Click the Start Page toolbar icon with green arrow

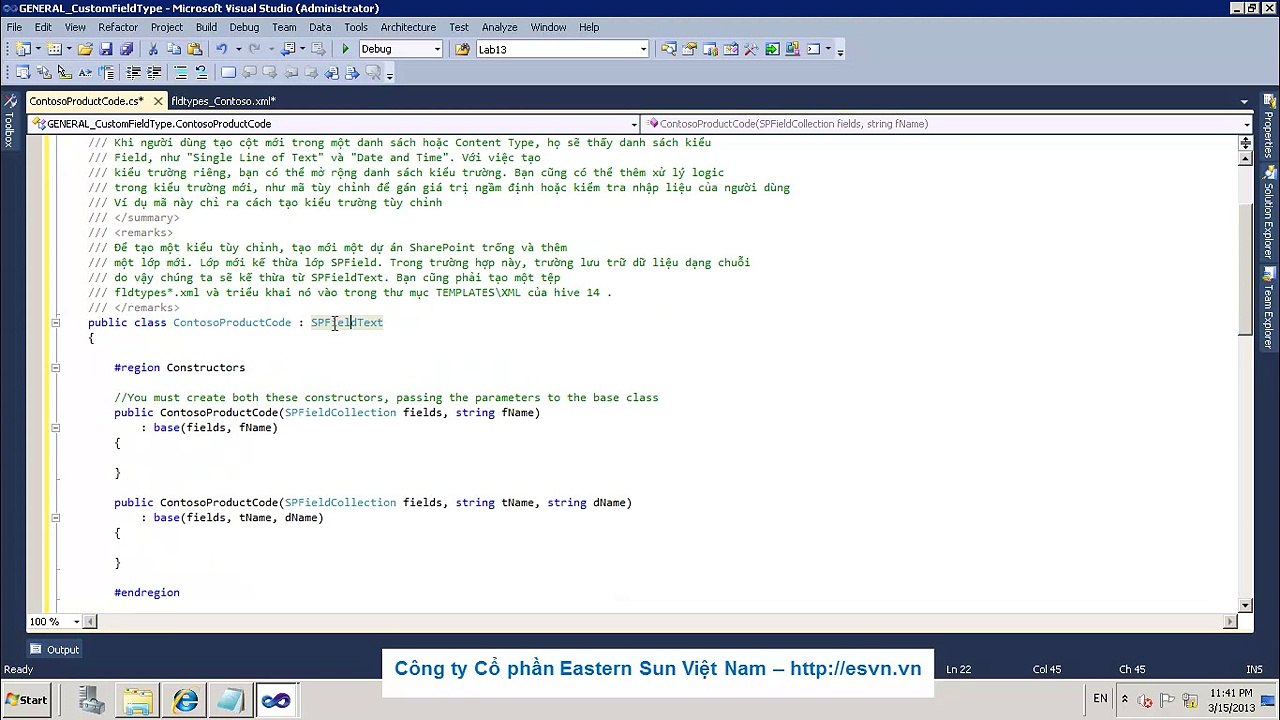[x=772, y=49]
